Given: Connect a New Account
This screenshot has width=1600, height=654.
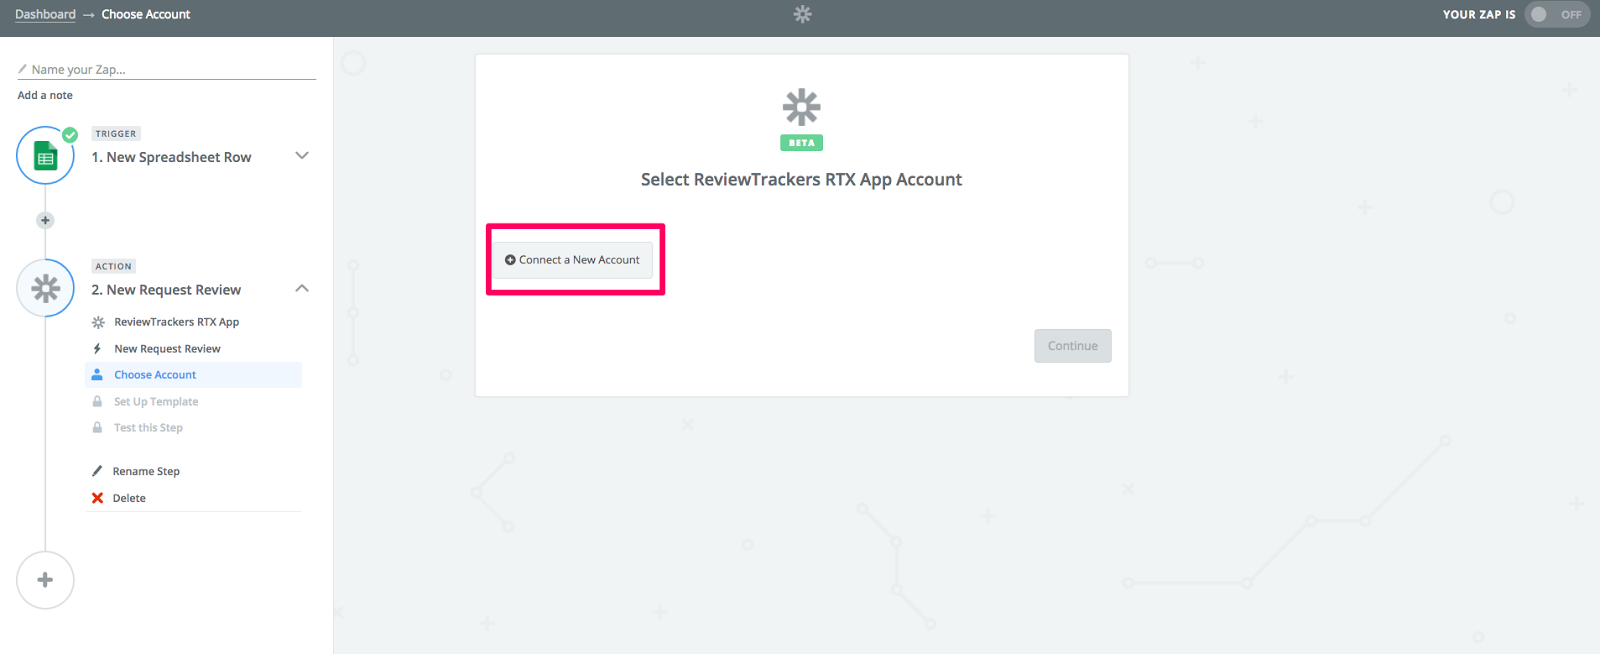Looking at the screenshot, I should (572, 260).
